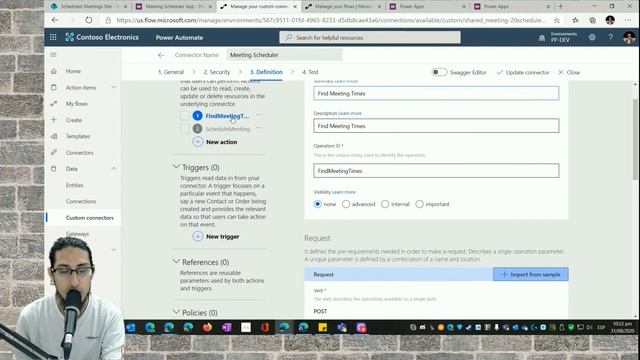The height and width of the screenshot is (360, 640).
Task: Click the Search for helpful resources box
Action: click(x=370, y=37)
